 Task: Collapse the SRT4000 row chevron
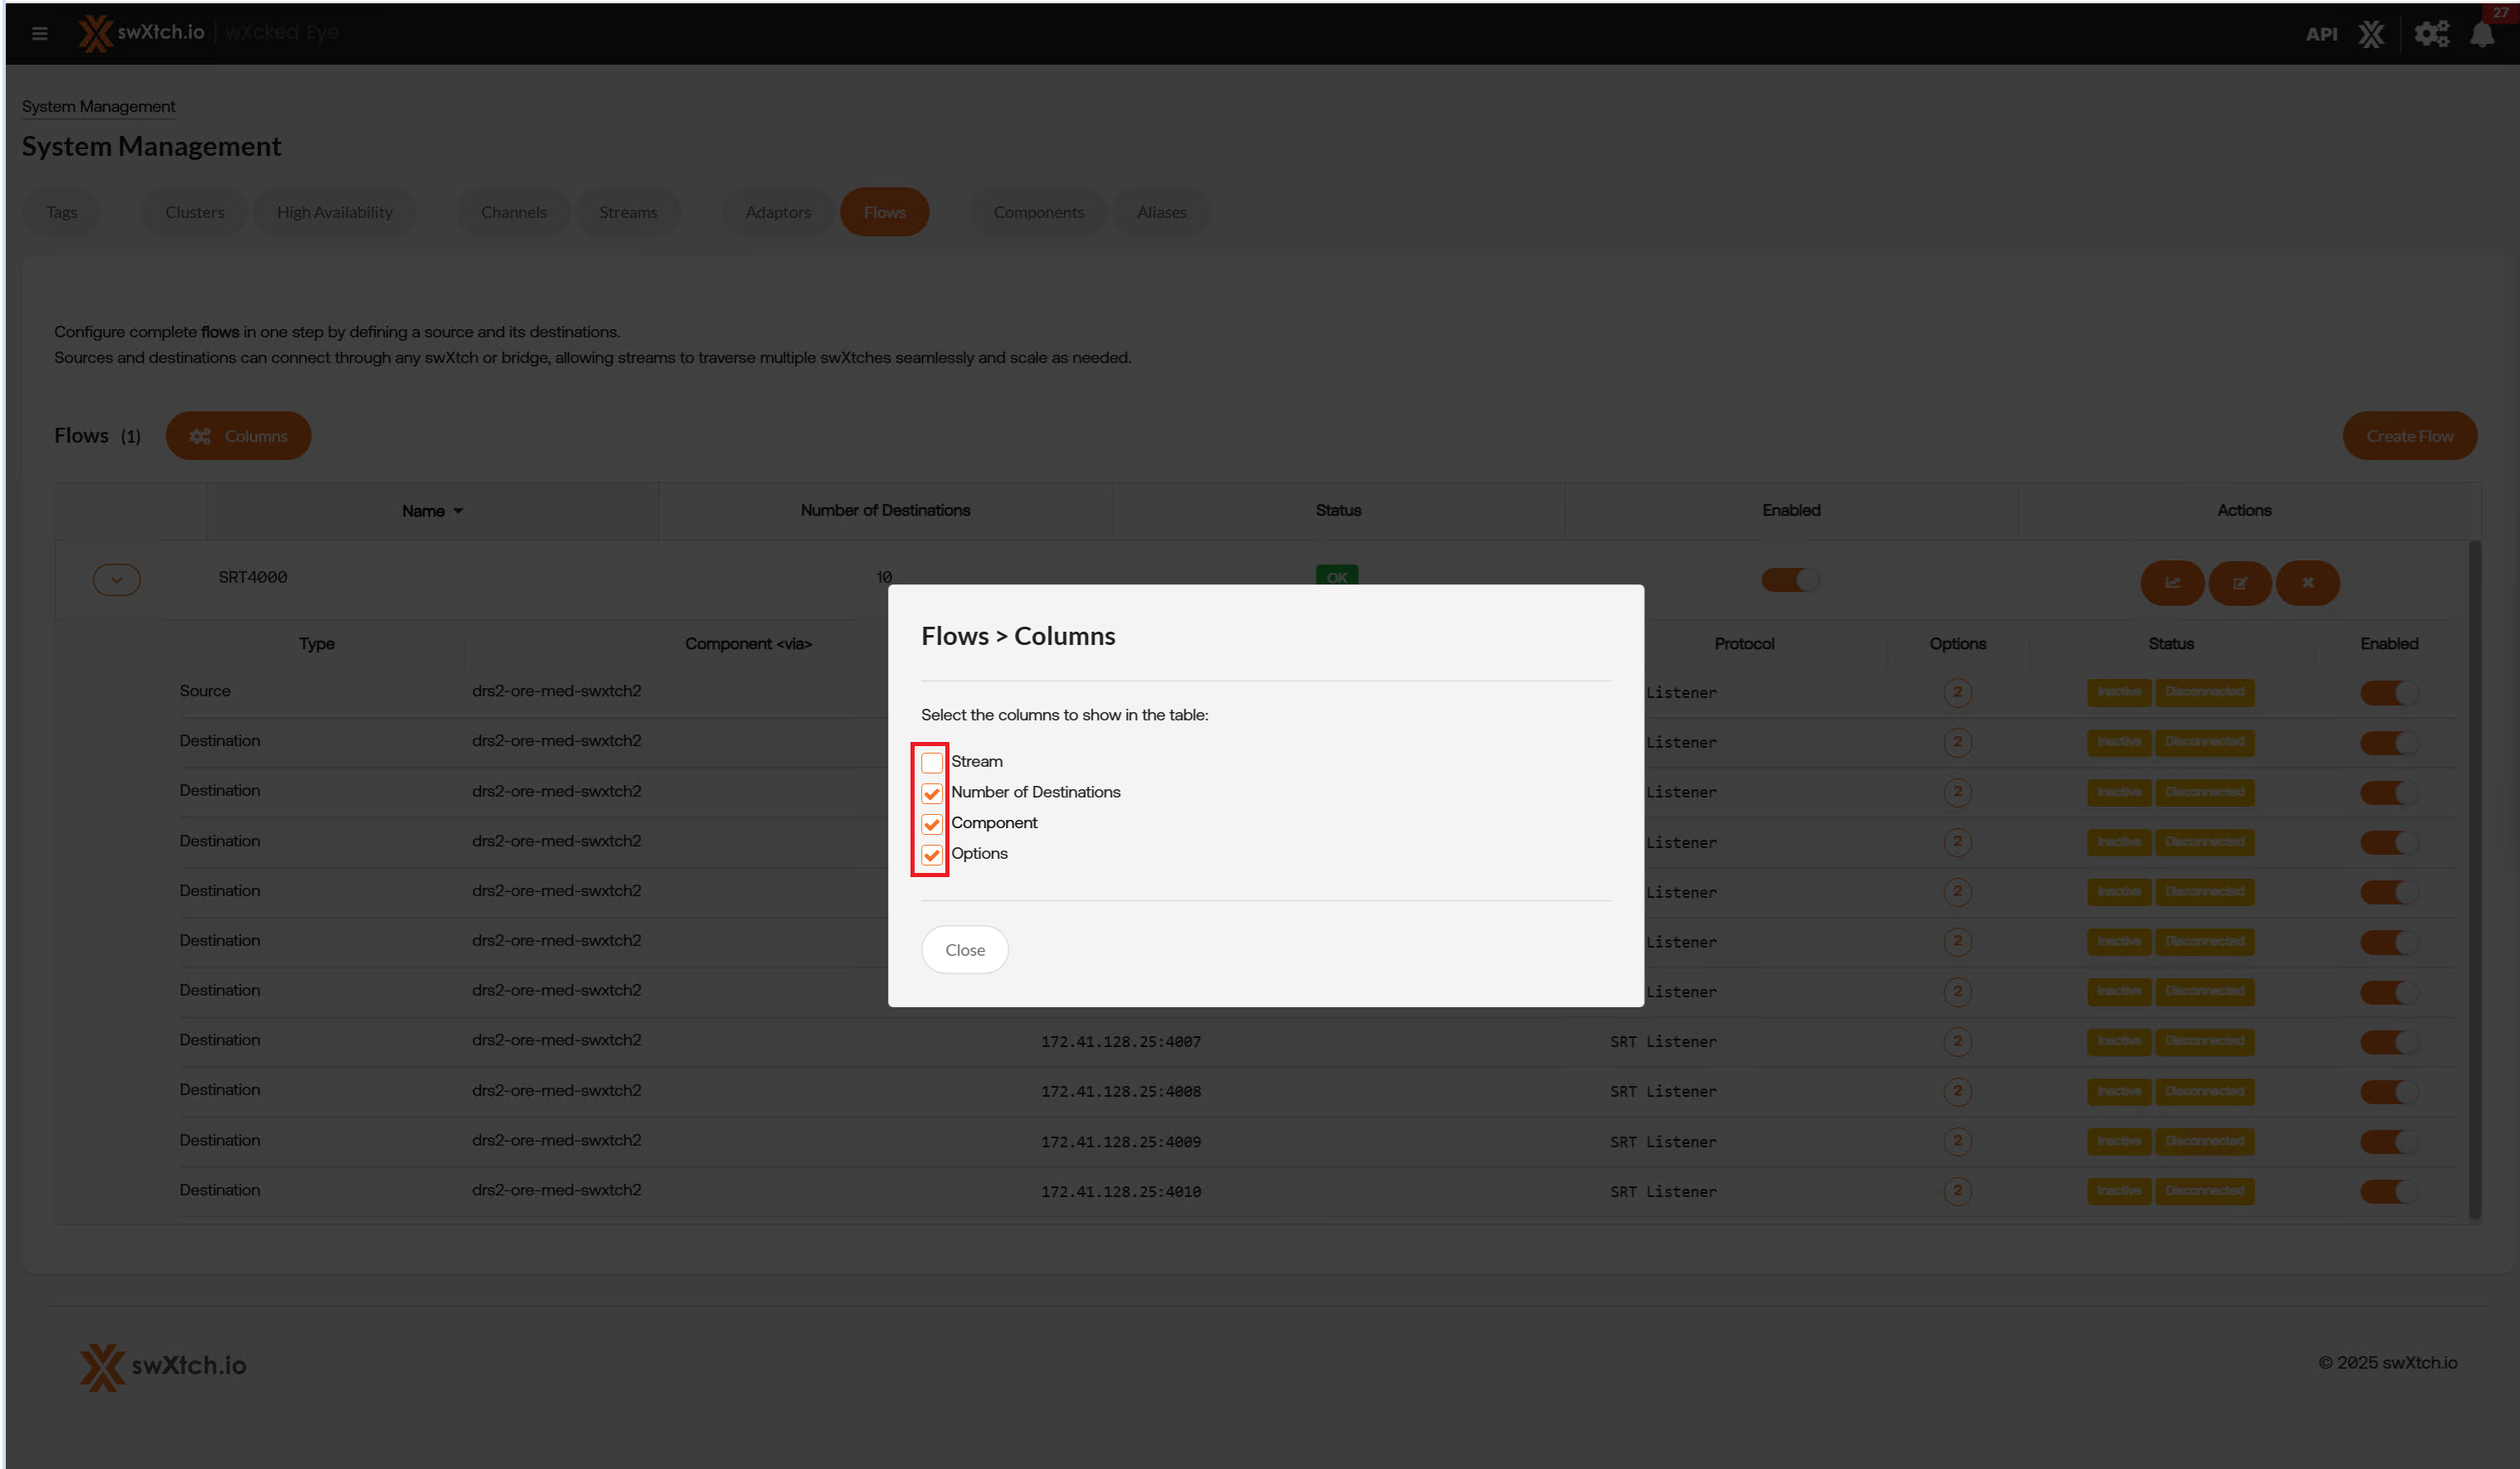pos(116,580)
